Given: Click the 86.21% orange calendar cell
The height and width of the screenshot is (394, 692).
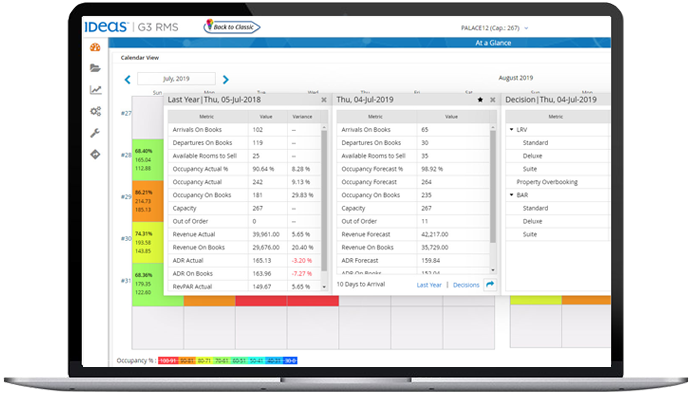Looking at the screenshot, I should click(148, 201).
